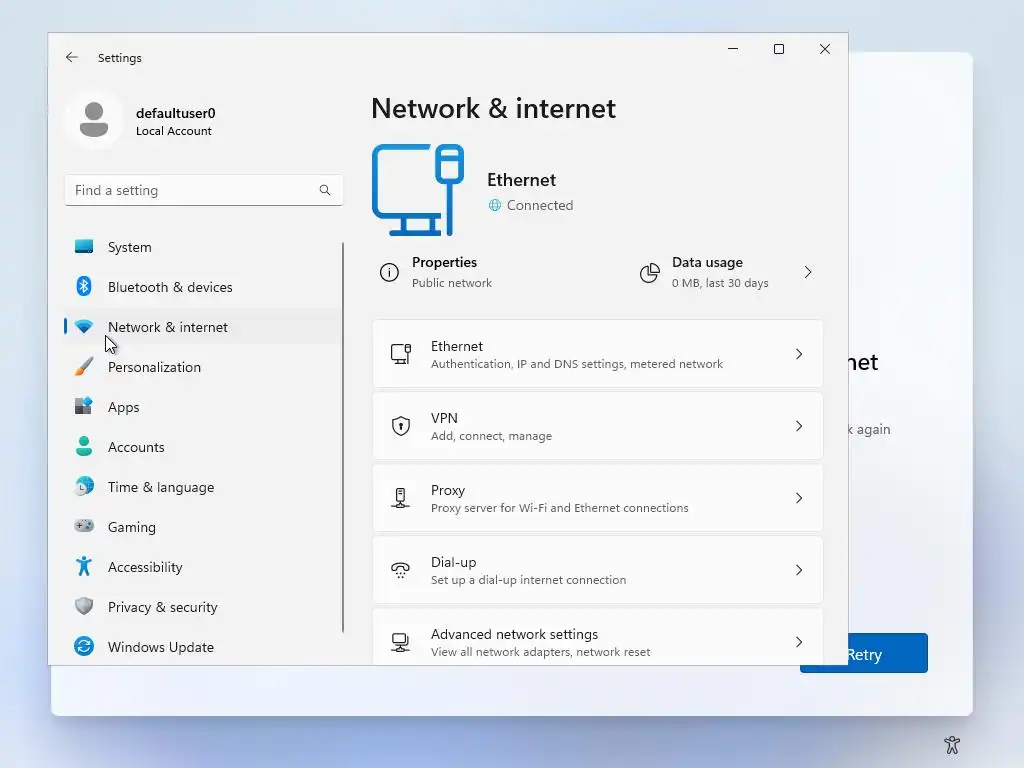This screenshot has height=768, width=1024.
Task: Click the Personalization paintbrush icon
Action: coord(84,366)
